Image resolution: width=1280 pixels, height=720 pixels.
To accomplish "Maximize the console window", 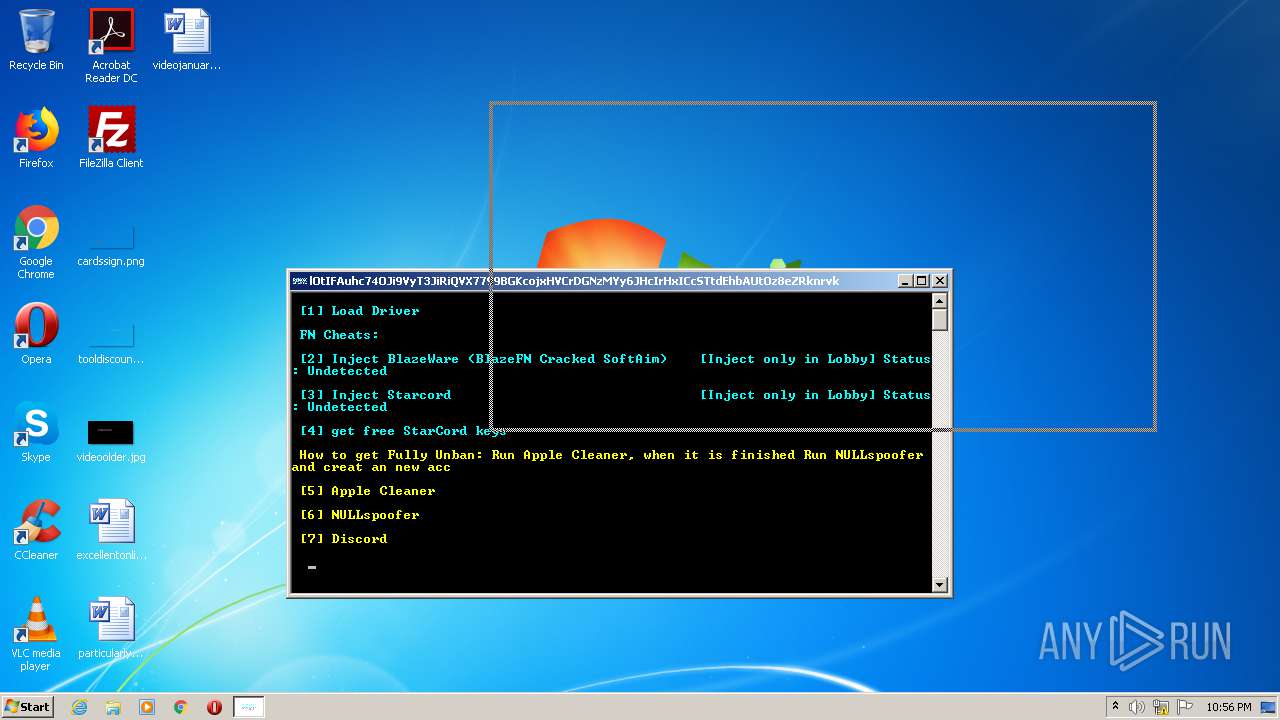I will 922,281.
